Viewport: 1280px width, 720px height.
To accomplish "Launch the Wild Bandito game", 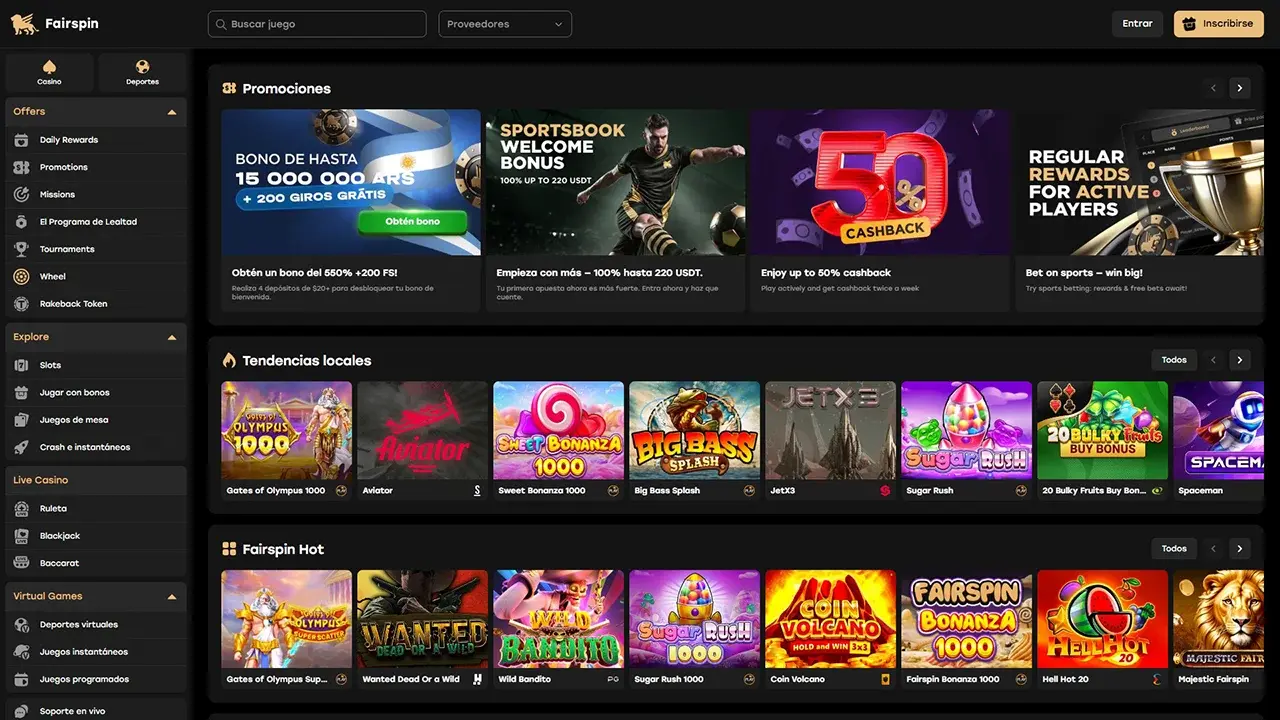I will pos(558,619).
